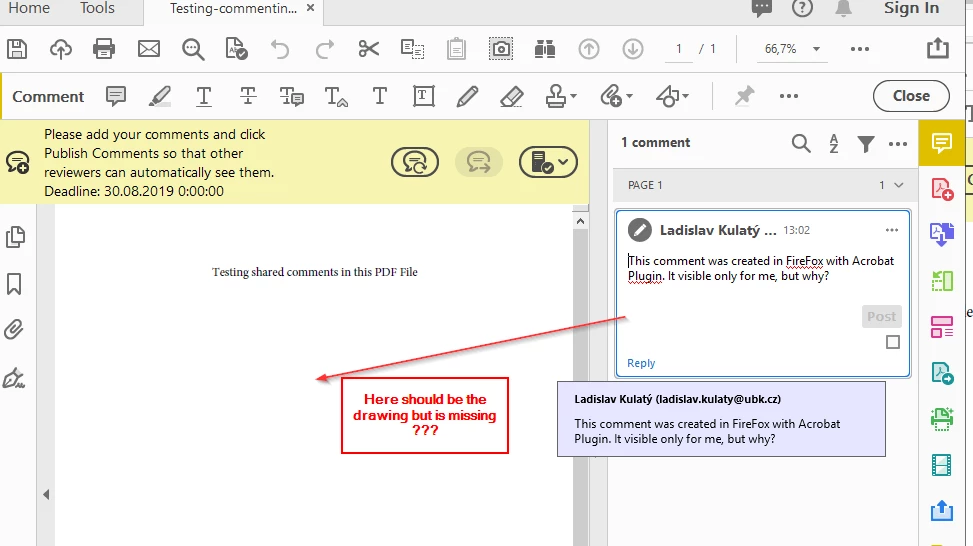
Task: Undo the last action
Action: [x=280, y=49]
